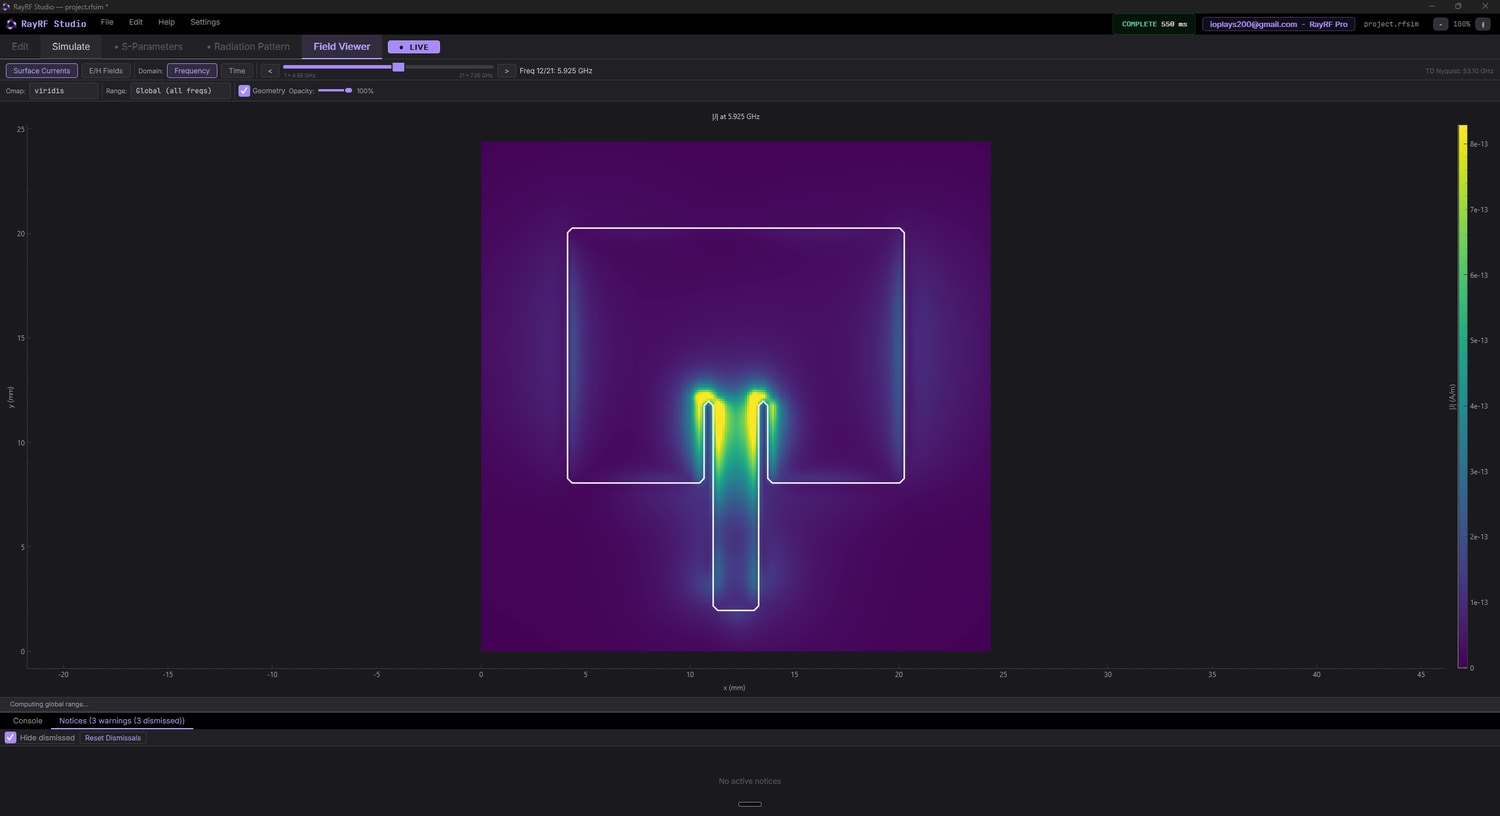Screen dimensions: 1500x816
Task: Step to the next frequency with the right arrow
Action: [x=506, y=71]
